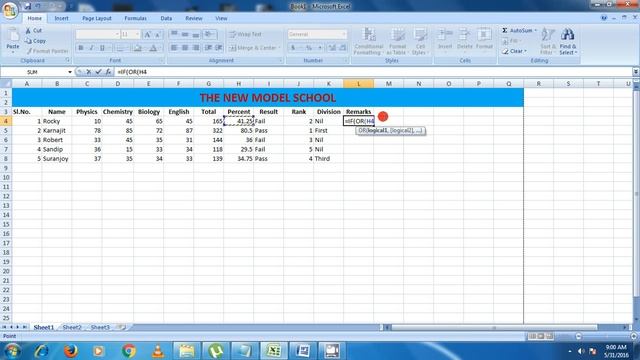Click Merge & Center
The width and height of the screenshot is (640, 360).
pyautogui.click(x=254, y=48)
